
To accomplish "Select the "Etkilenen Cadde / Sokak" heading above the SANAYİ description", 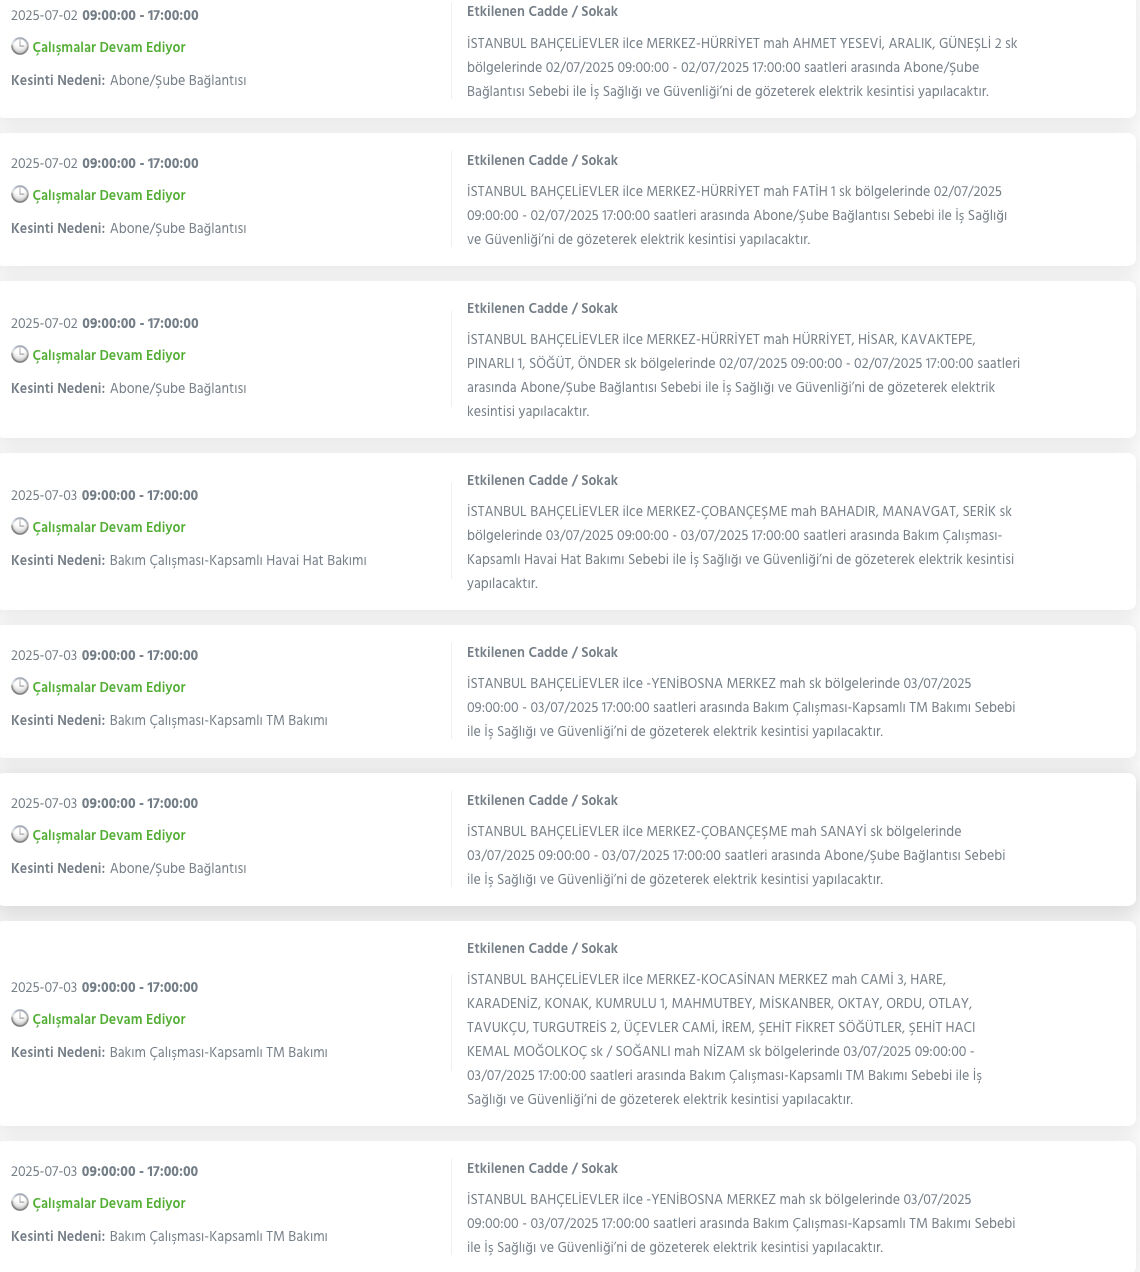I will 542,800.
